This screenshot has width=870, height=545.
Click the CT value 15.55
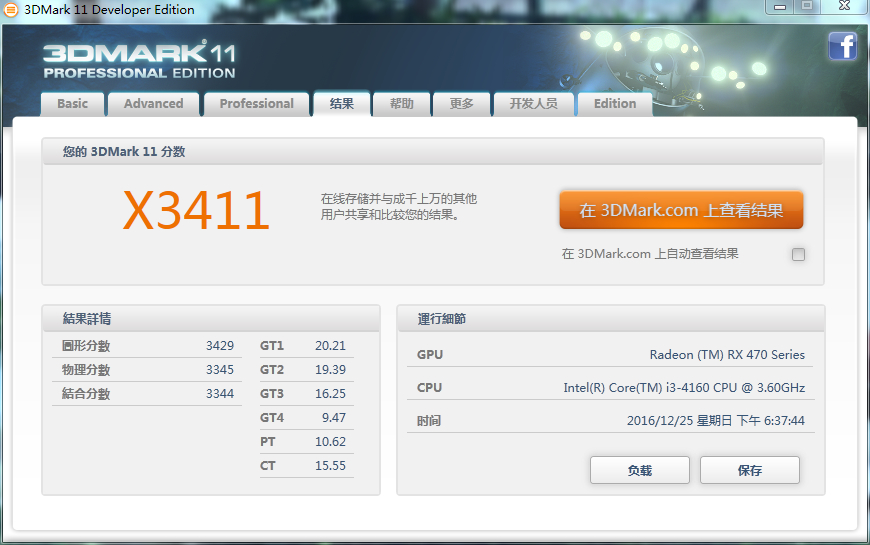pos(330,466)
